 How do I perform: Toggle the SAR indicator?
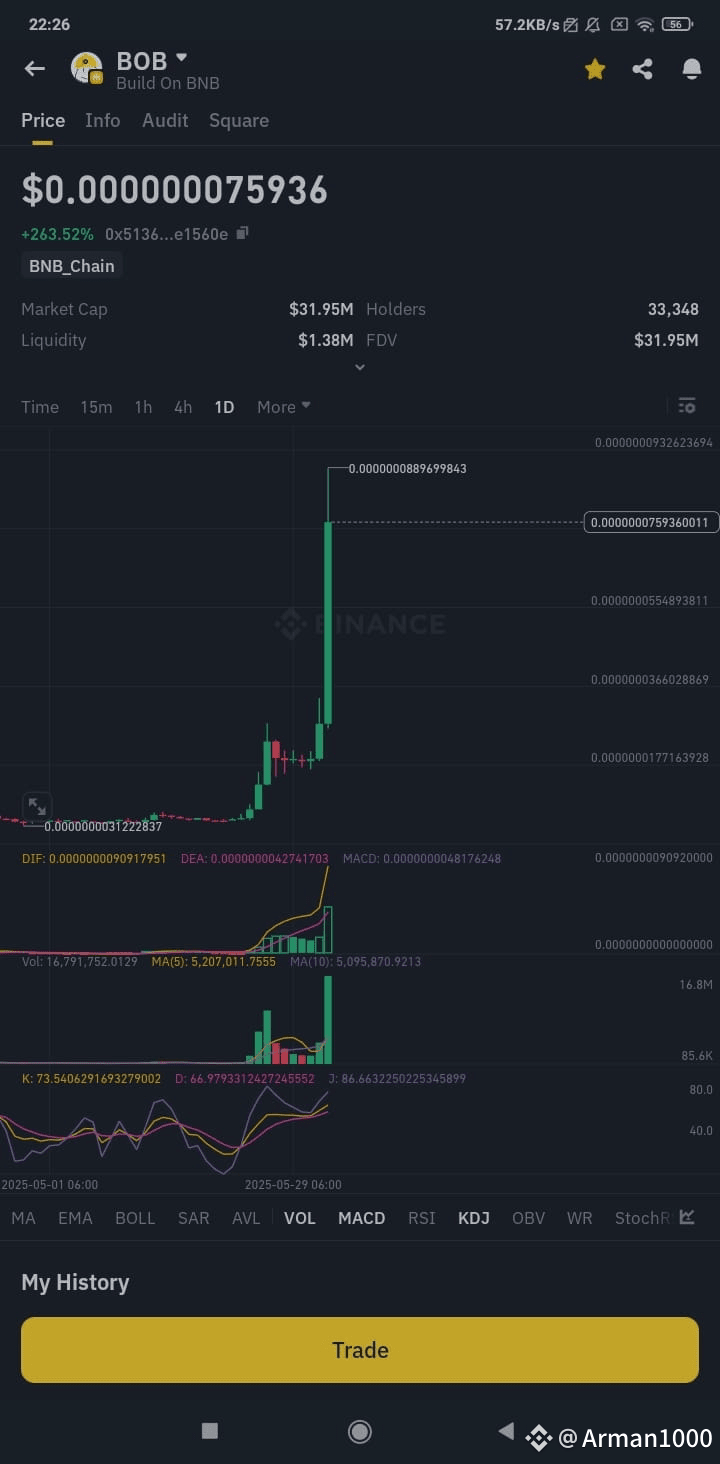pos(193,1218)
